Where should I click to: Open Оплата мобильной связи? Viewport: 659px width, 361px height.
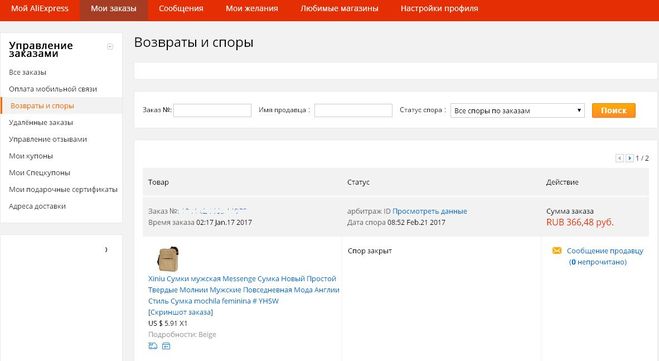pos(53,89)
